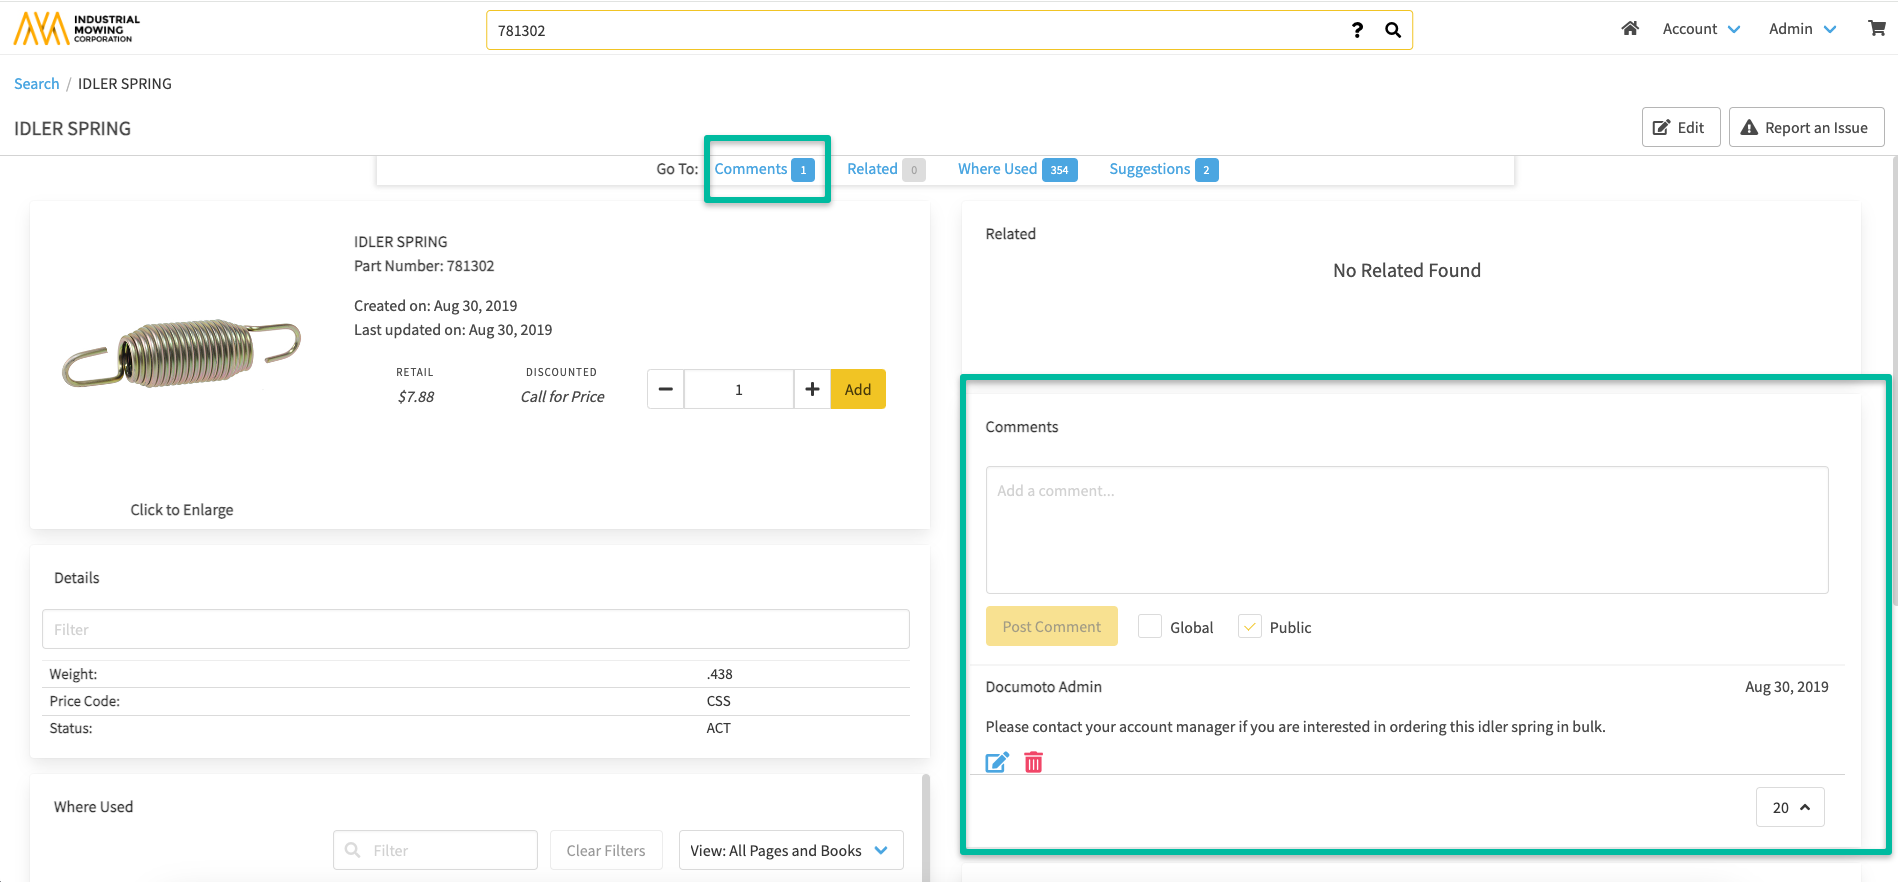Enable the Global checkbox
The width and height of the screenshot is (1898, 882).
(x=1150, y=627)
